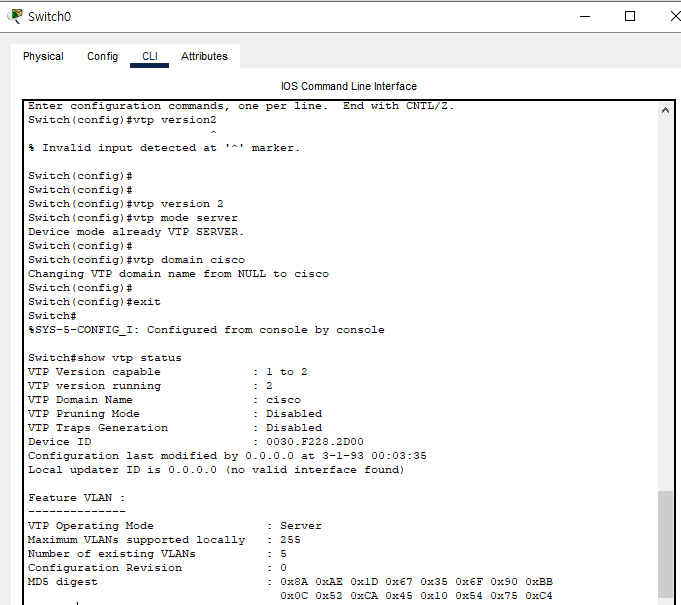Screen dimensions: 681x605
Task: Click the 'vtp domain cisco' command line
Action: (136, 260)
